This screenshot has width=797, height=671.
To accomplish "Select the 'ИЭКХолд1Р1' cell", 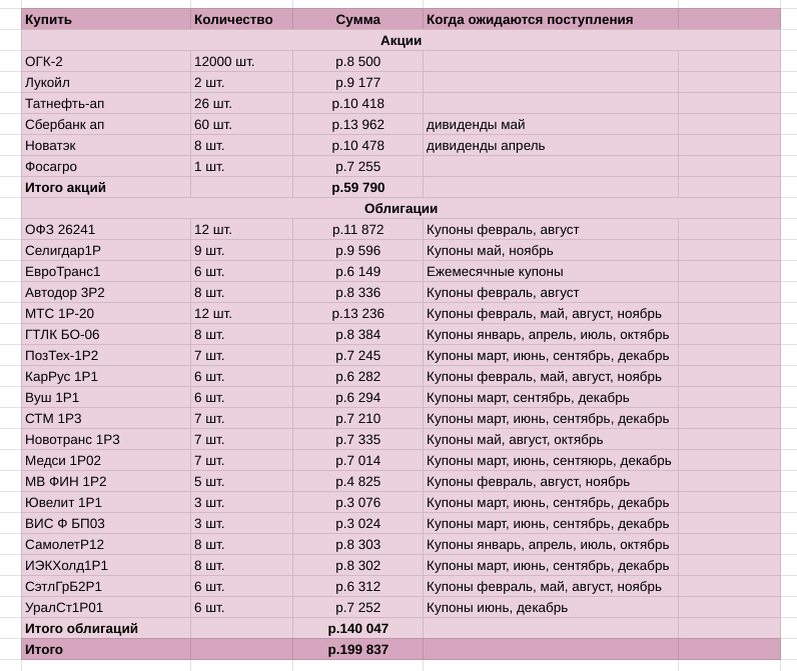I will coord(106,566).
